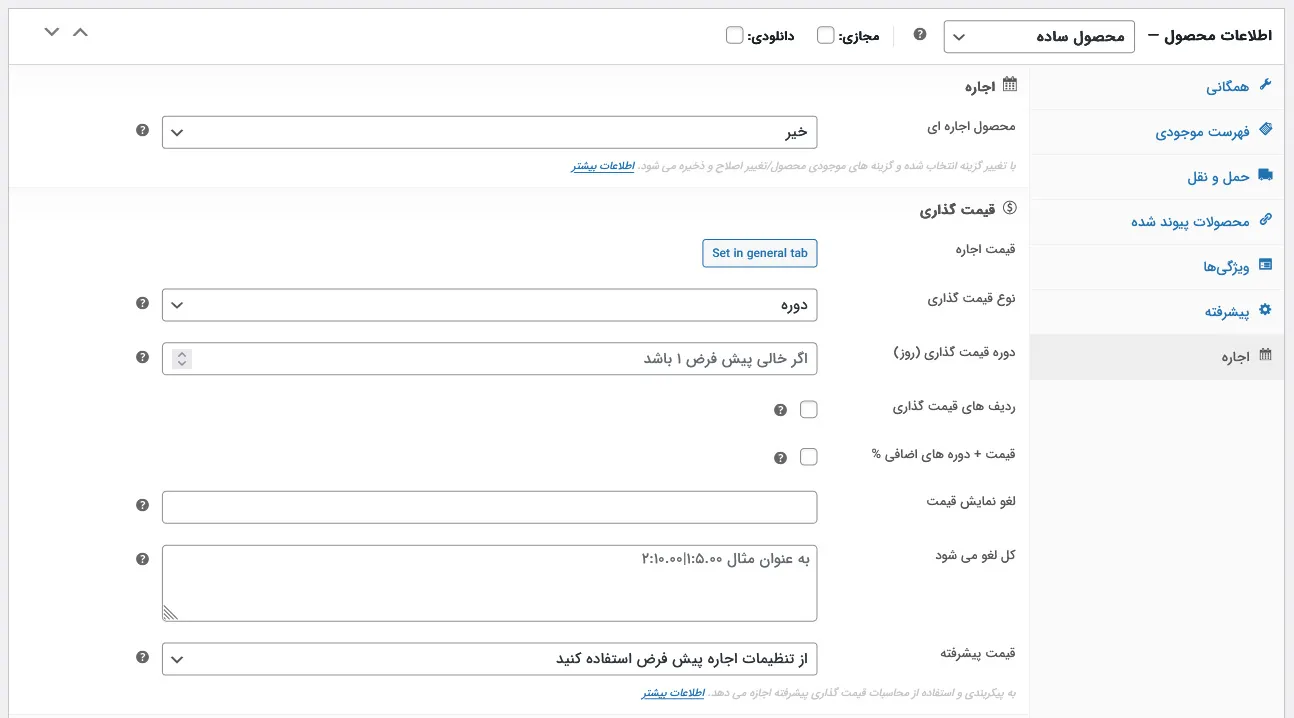Image resolution: width=1294 pixels, height=718 pixels.
Task: Enable the مجازی checkbox
Action: pos(826,36)
